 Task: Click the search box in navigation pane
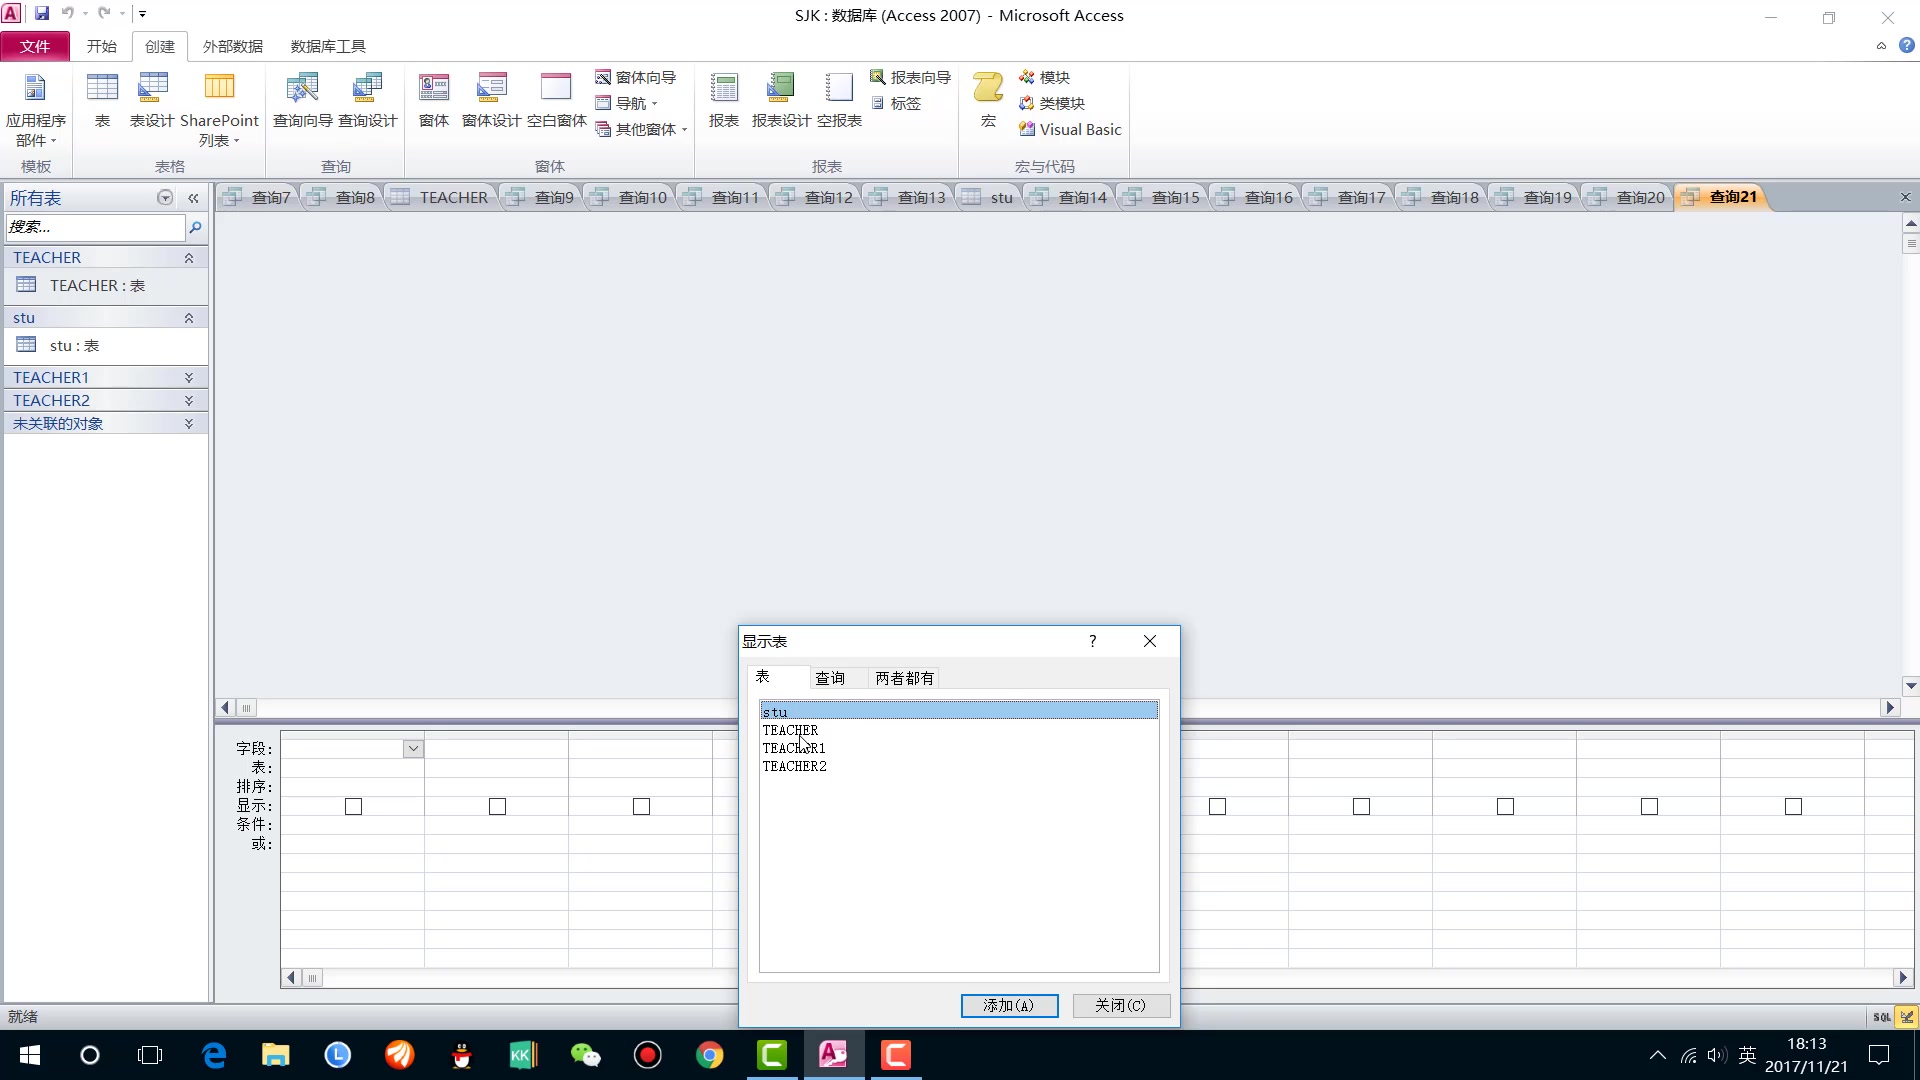pyautogui.click(x=95, y=228)
